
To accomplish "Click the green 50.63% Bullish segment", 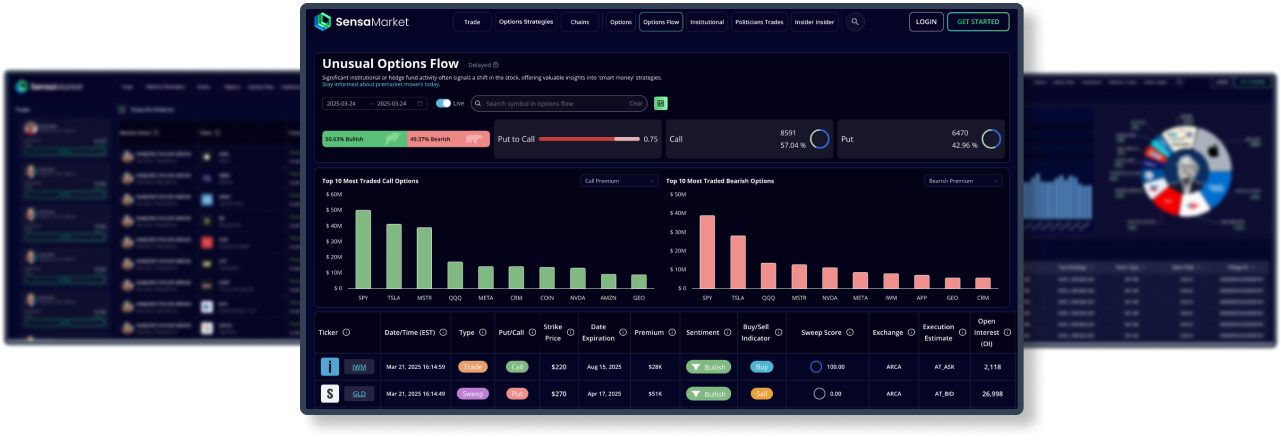I will click(365, 139).
